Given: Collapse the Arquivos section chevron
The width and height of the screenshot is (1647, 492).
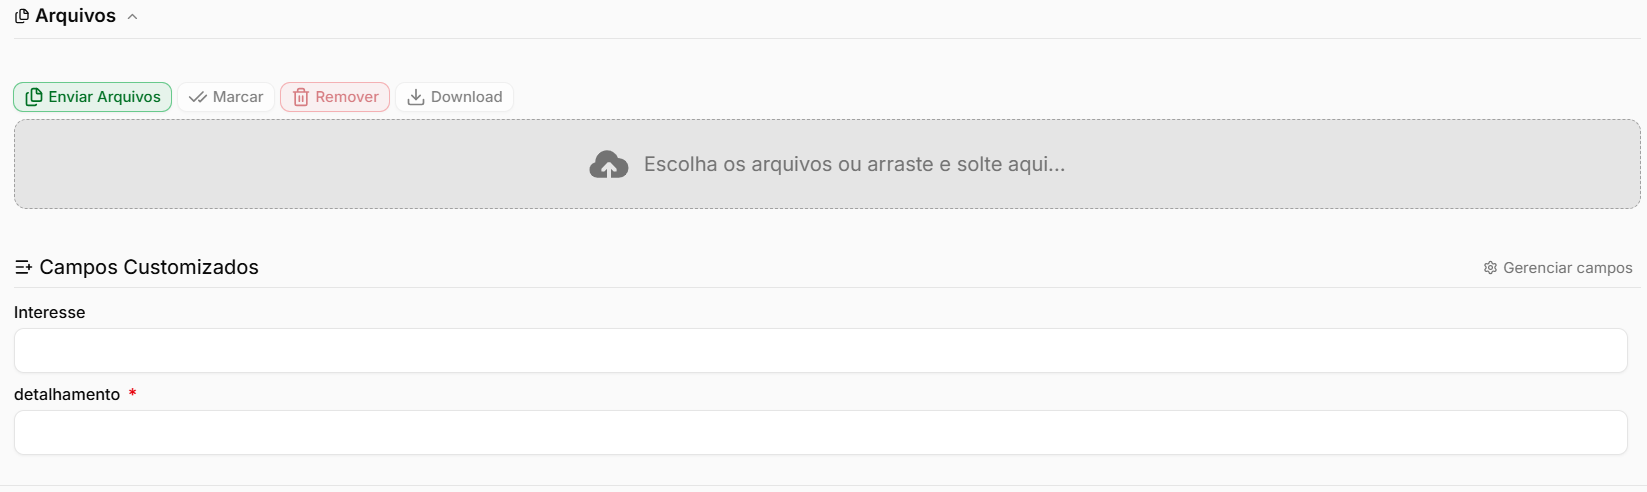Looking at the screenshot, I should 132,17.
